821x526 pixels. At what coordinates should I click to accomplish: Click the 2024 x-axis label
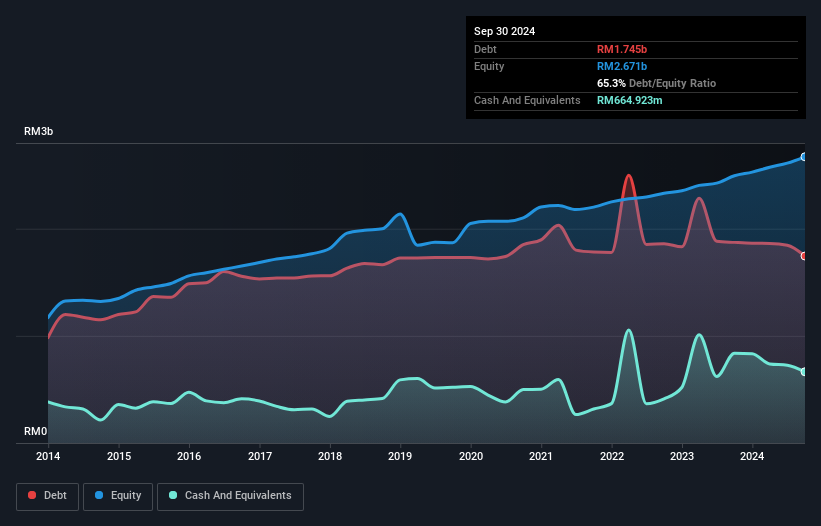(x=752, y=456)
